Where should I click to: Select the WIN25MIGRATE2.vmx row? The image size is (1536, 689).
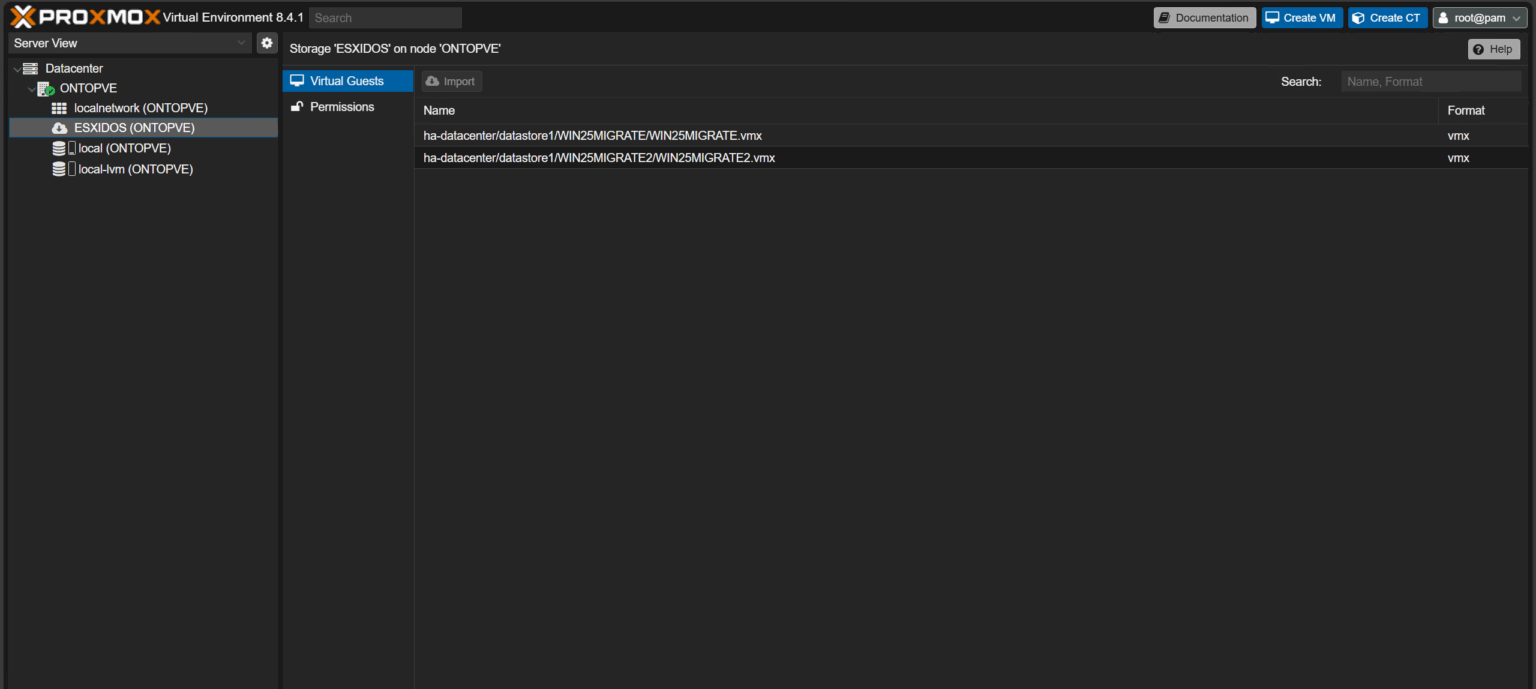click(x=971, y=158)
